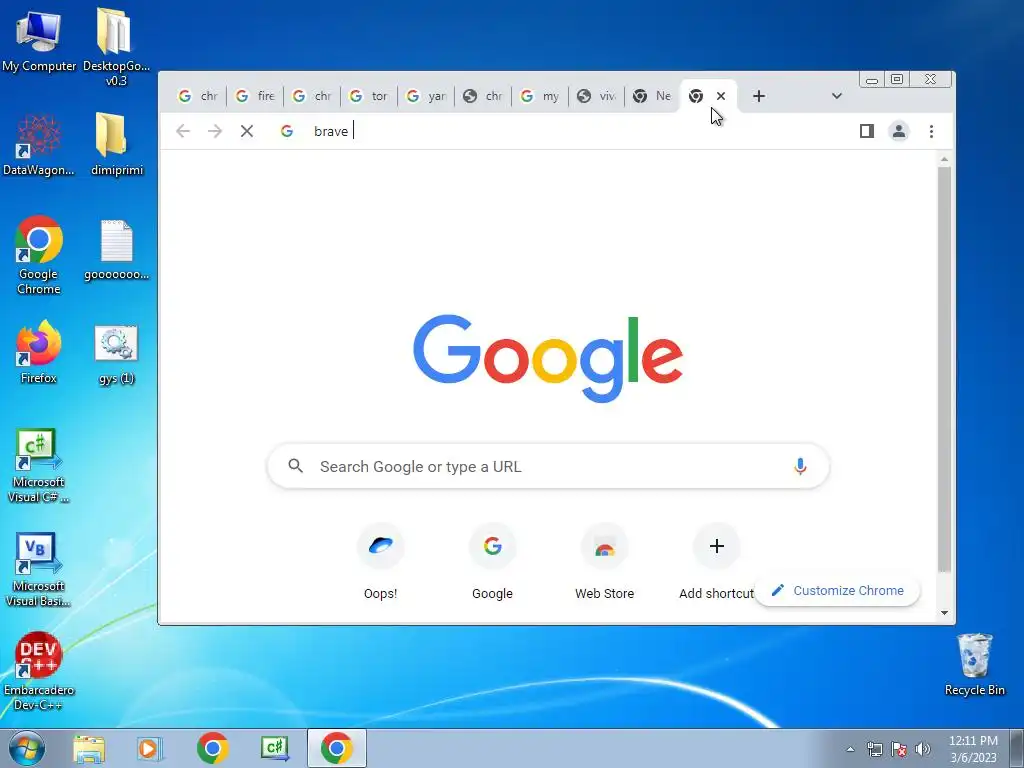Select the My Computer desktop icon
This screenshot has width=1024, height=768.
pos(39,41)
